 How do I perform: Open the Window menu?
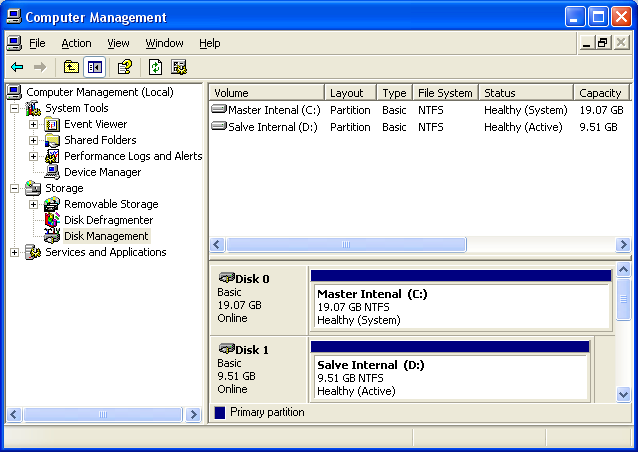(x=164, y=43)
